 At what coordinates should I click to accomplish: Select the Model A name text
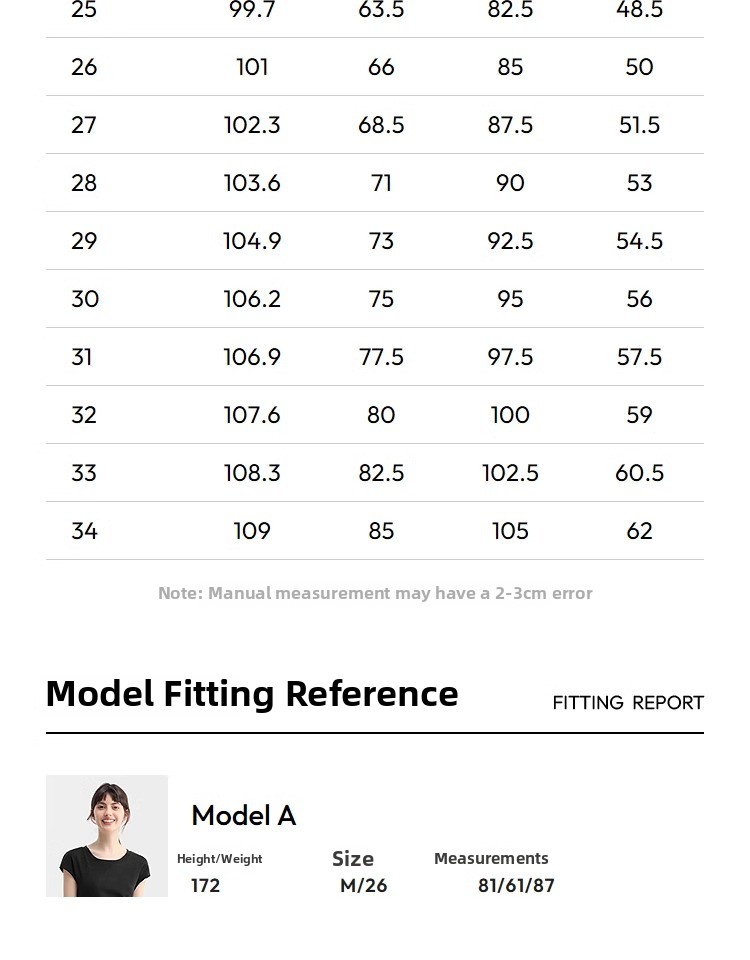244,816
